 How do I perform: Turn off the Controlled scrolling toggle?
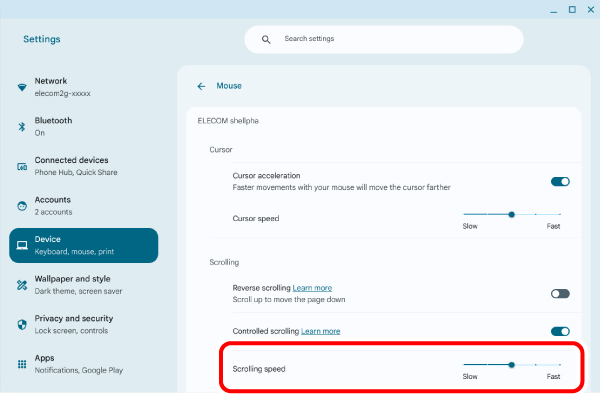tap(560, 331)
